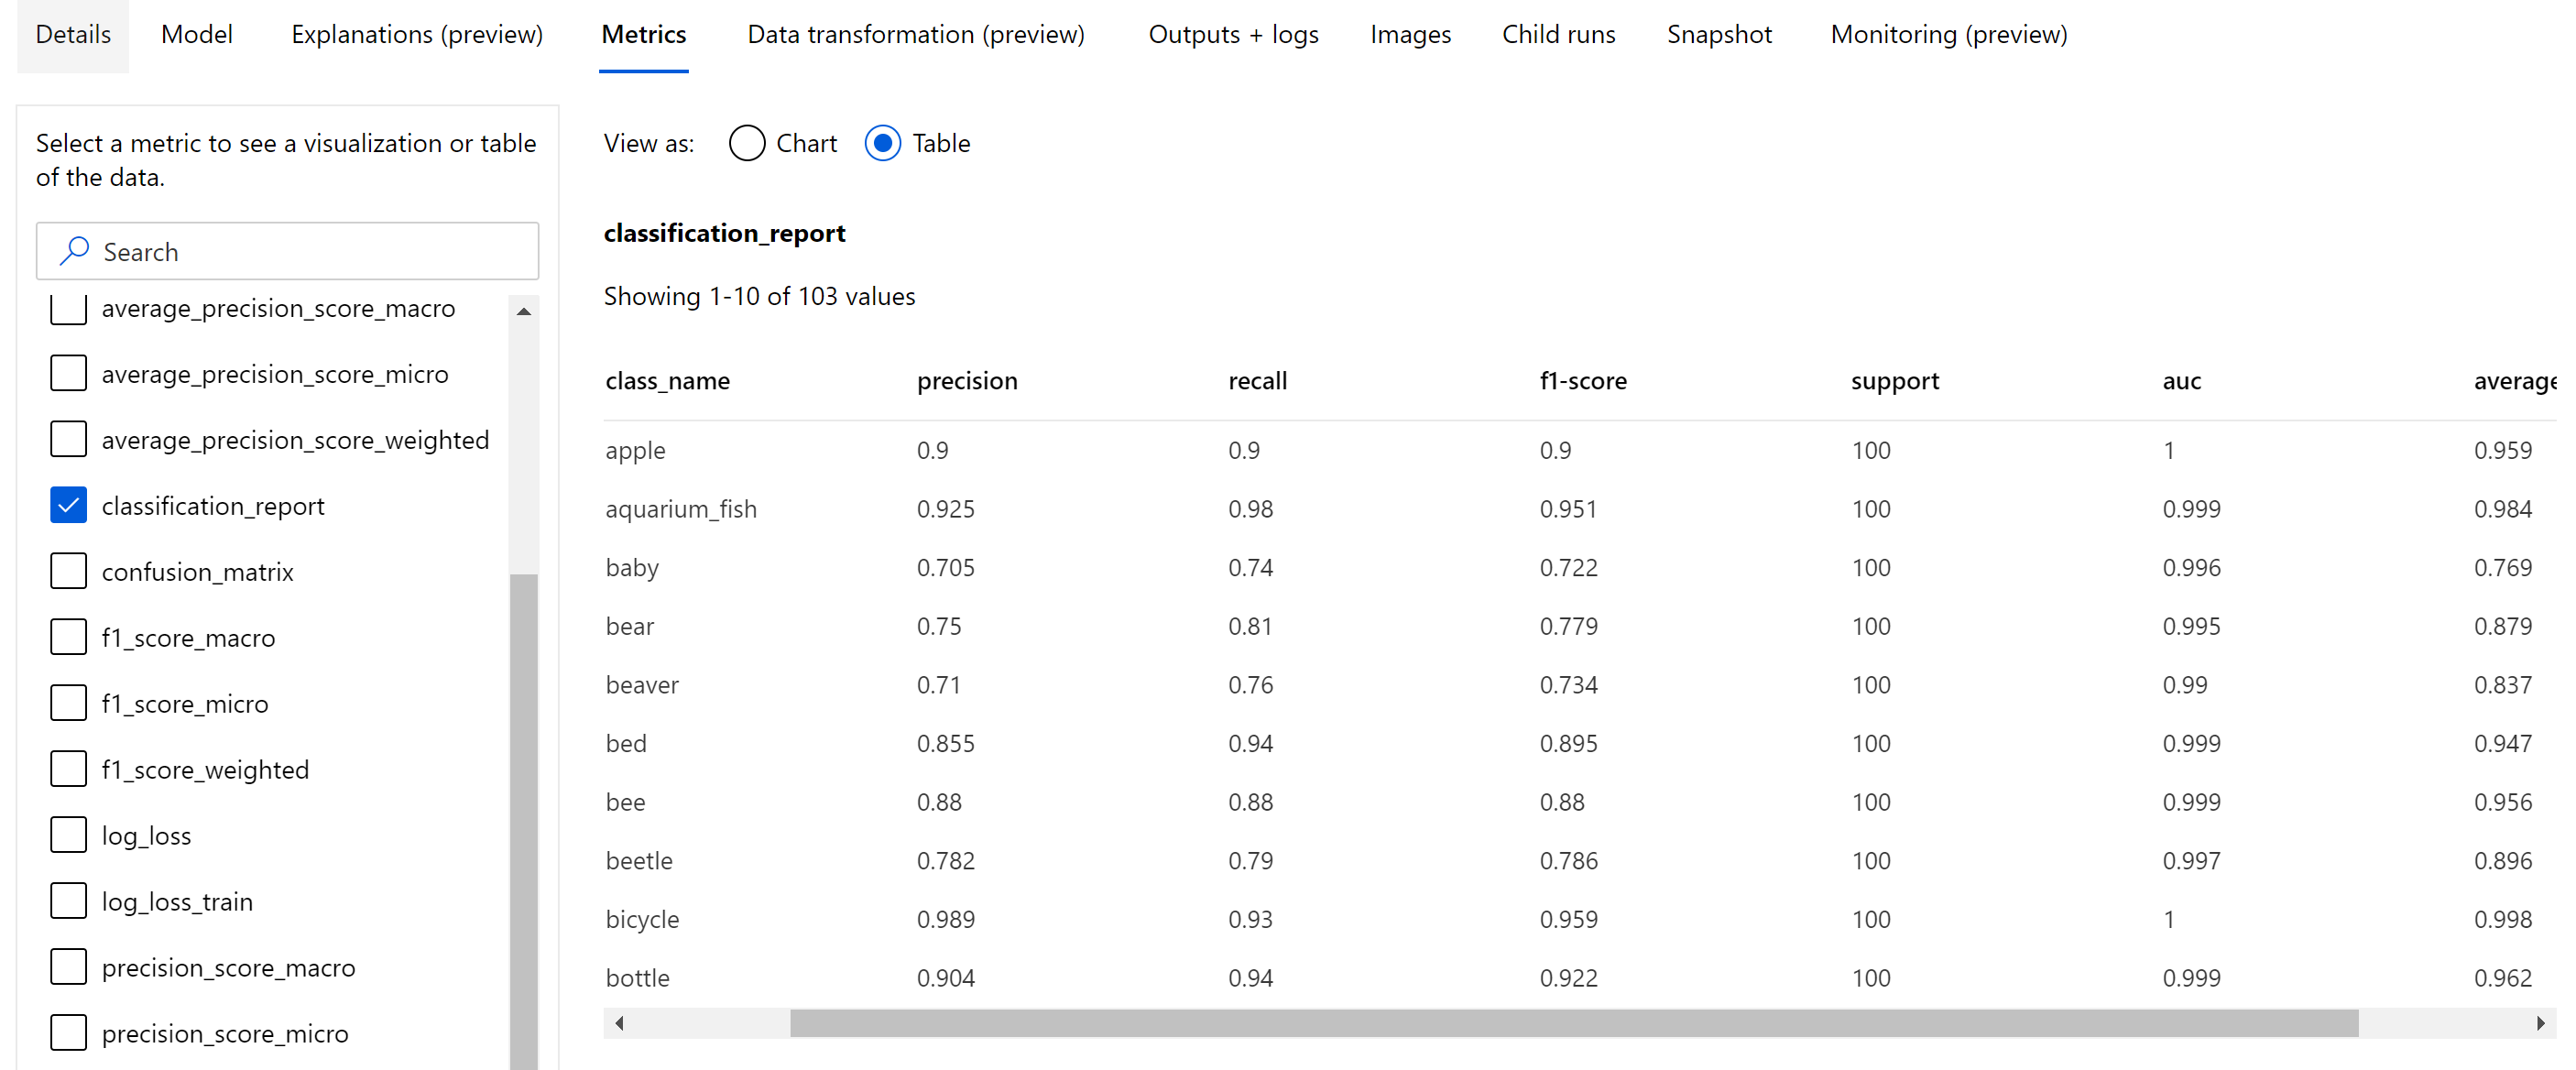This screenshot has width=2576, height=1070.
Task: Enable average_precision_score_macro
Action: (66, 308)
